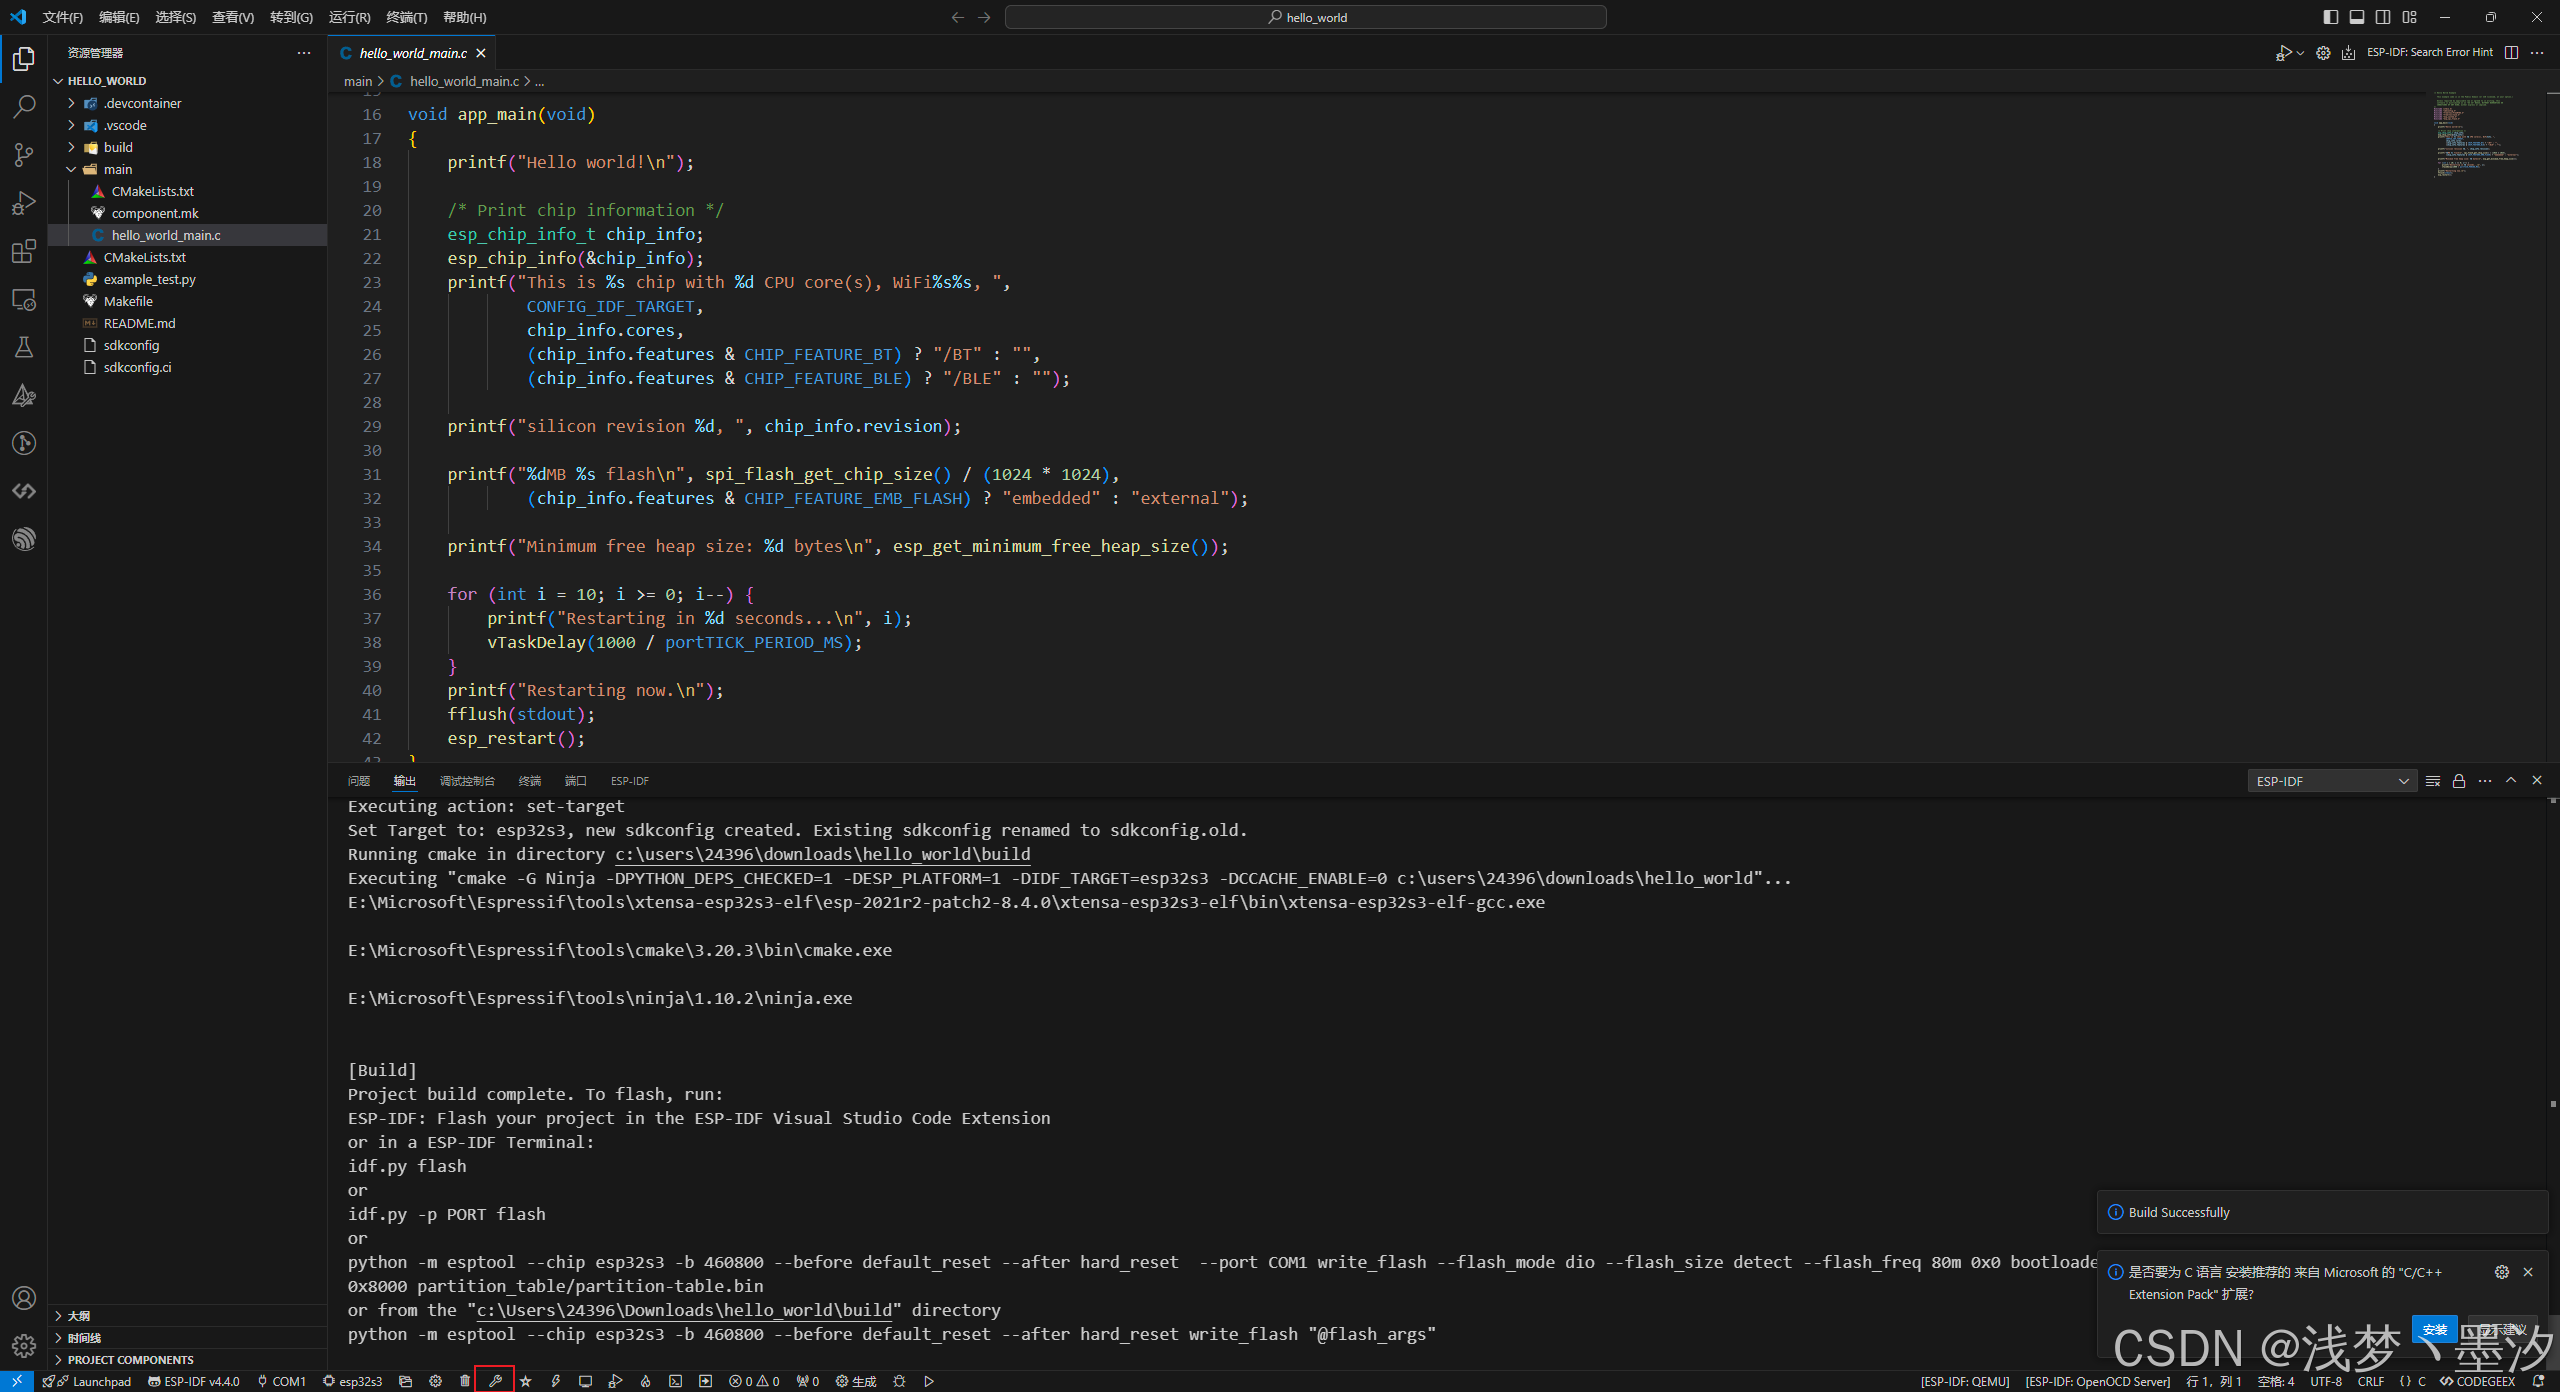Switch to the 终端 panel tab
Image resolution: width=2560 pixels, height=1392 pixels.
[529, 781]
